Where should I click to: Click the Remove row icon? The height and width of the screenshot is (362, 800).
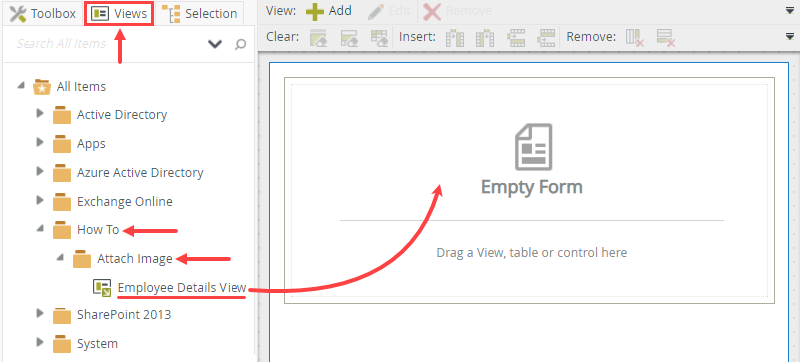(x=666, y=38)
